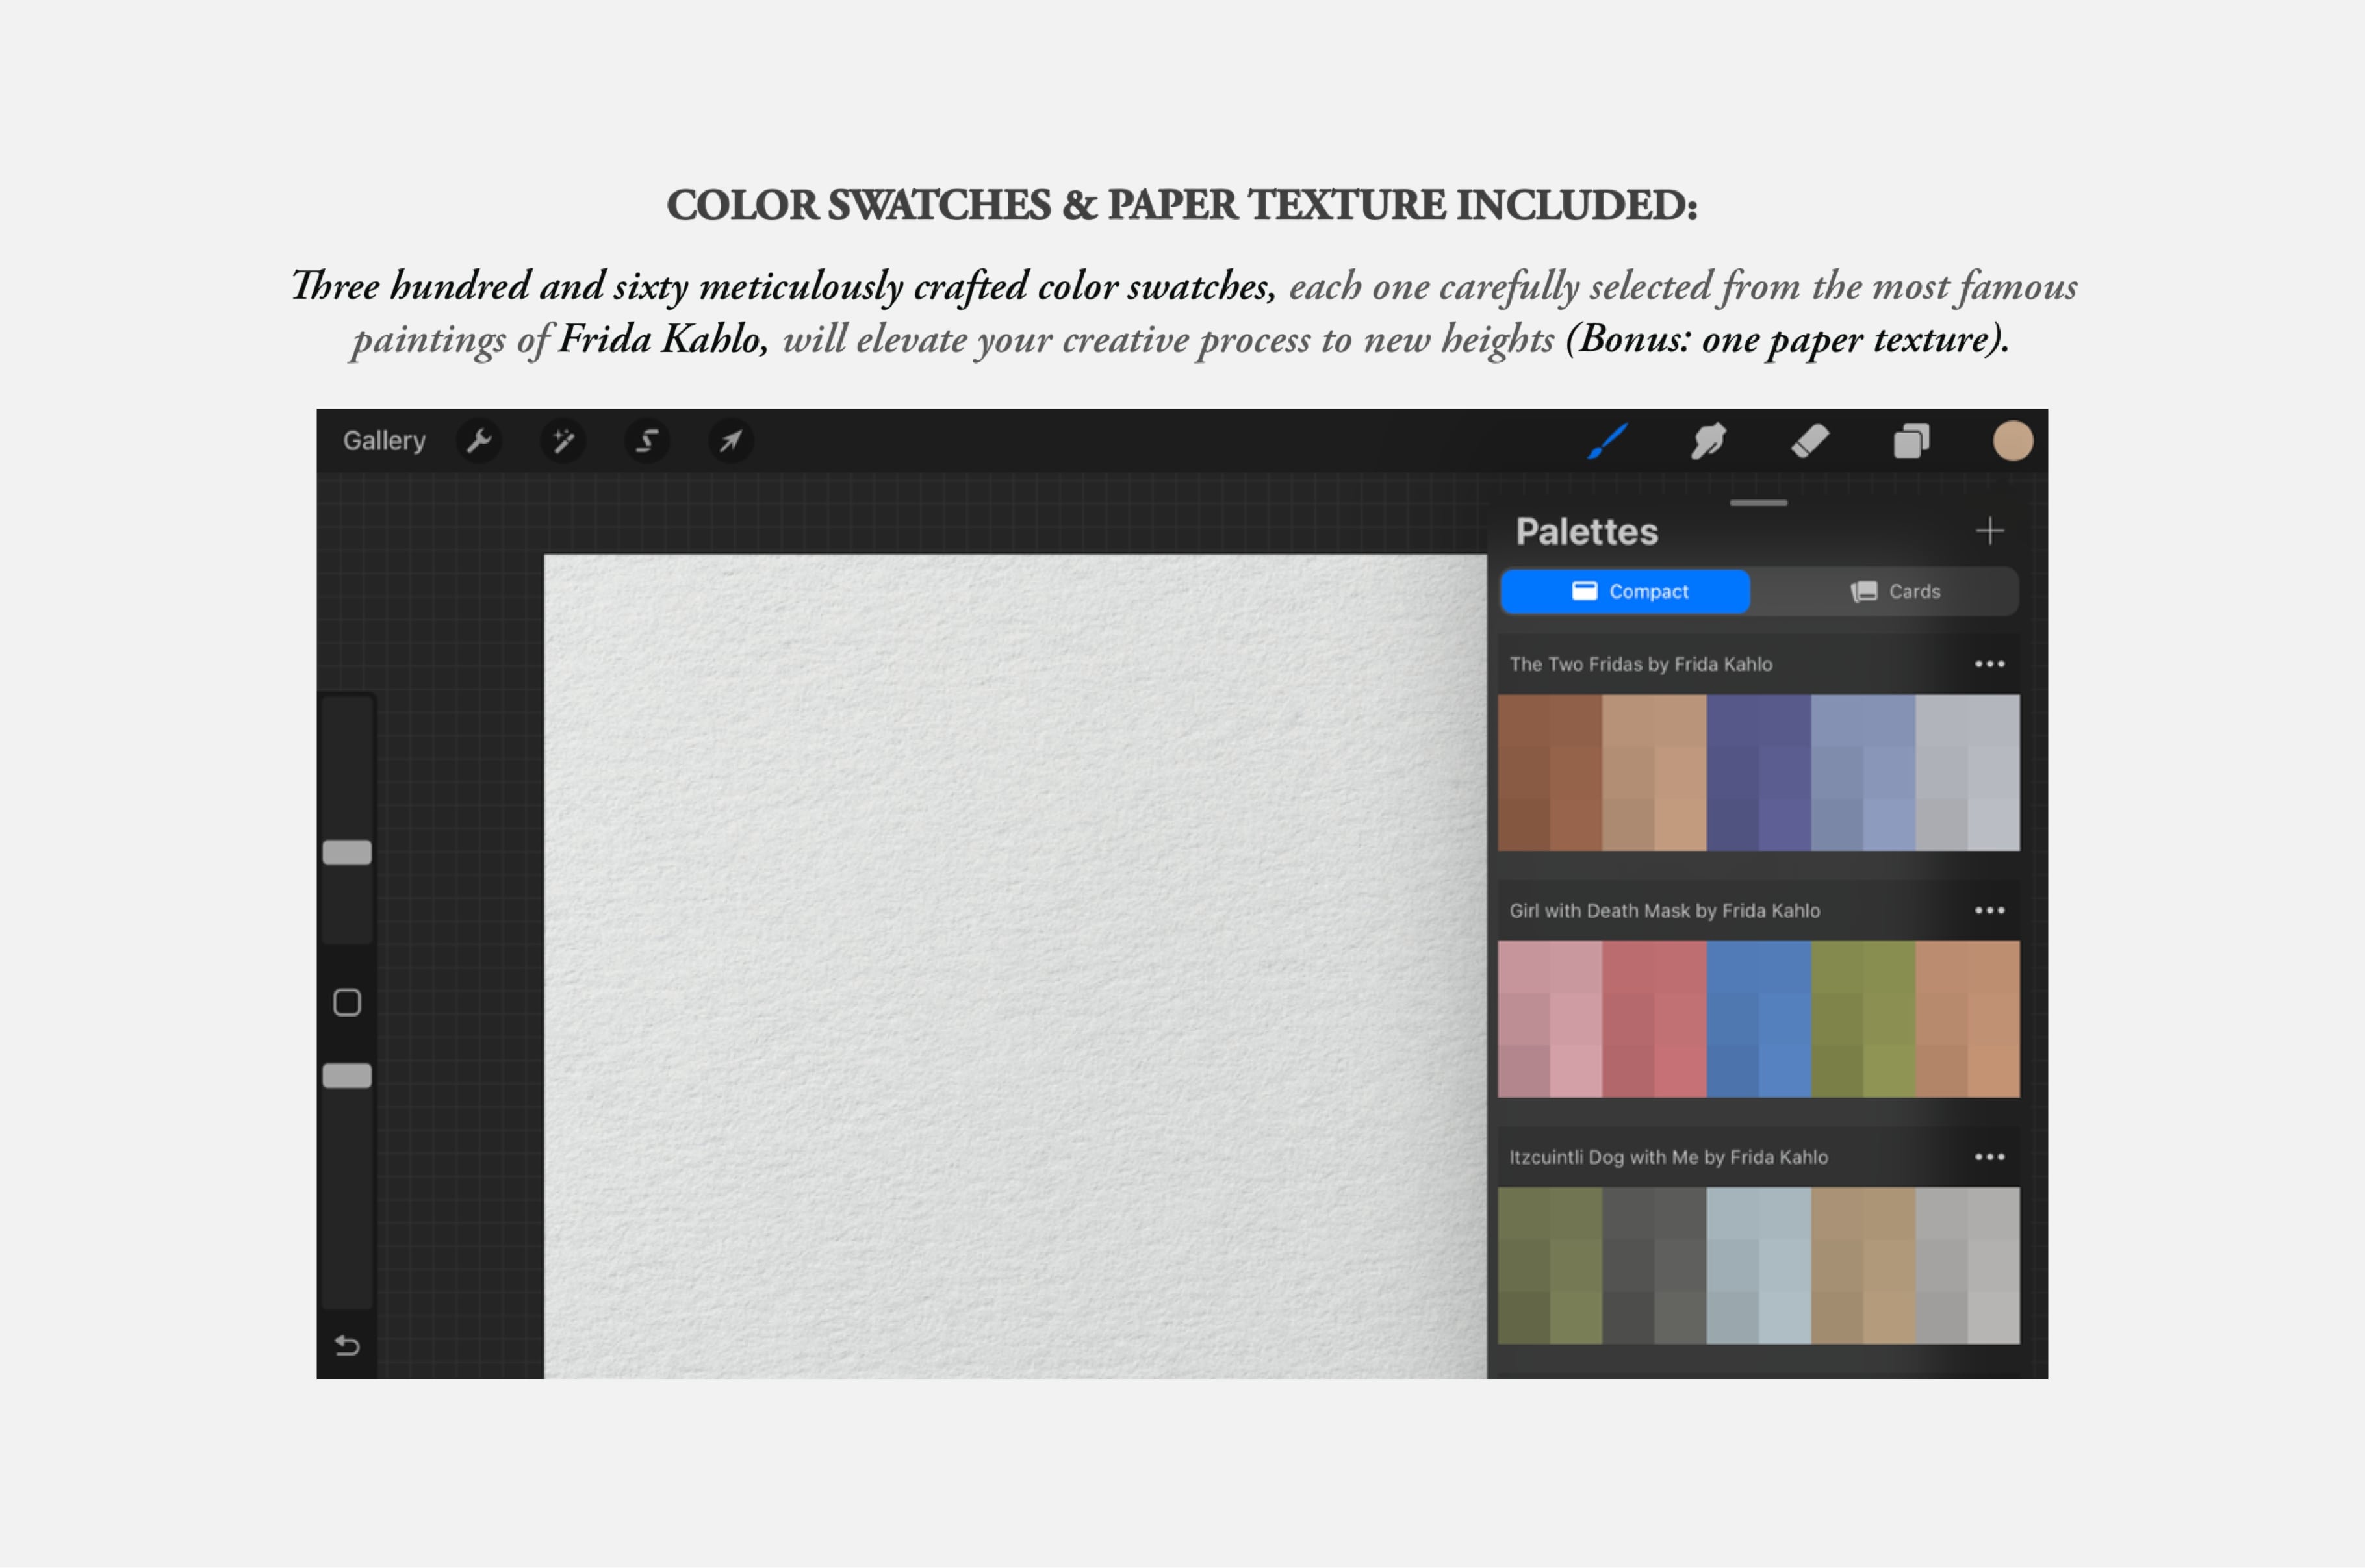Select the Selection S-shaped tool

[x=647, y=441]
